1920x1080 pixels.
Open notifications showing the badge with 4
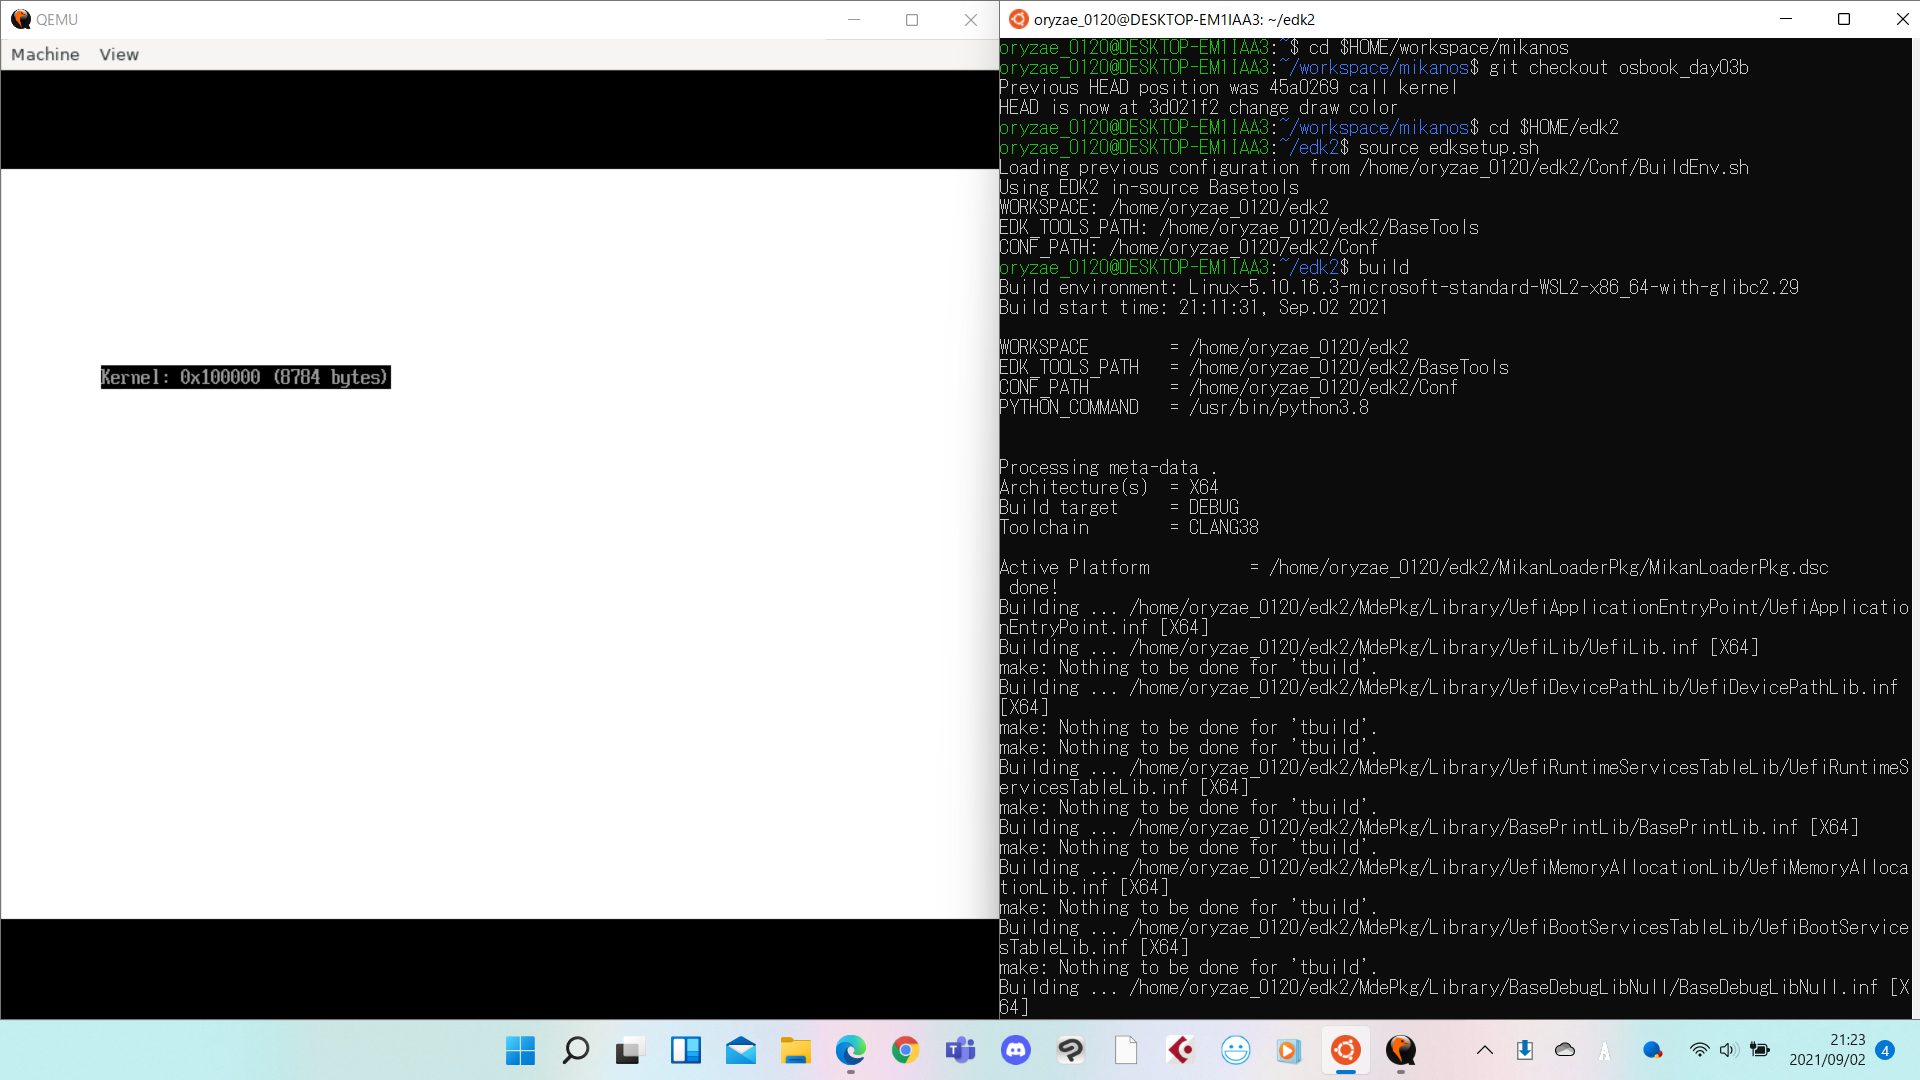pos(1886,1051)
